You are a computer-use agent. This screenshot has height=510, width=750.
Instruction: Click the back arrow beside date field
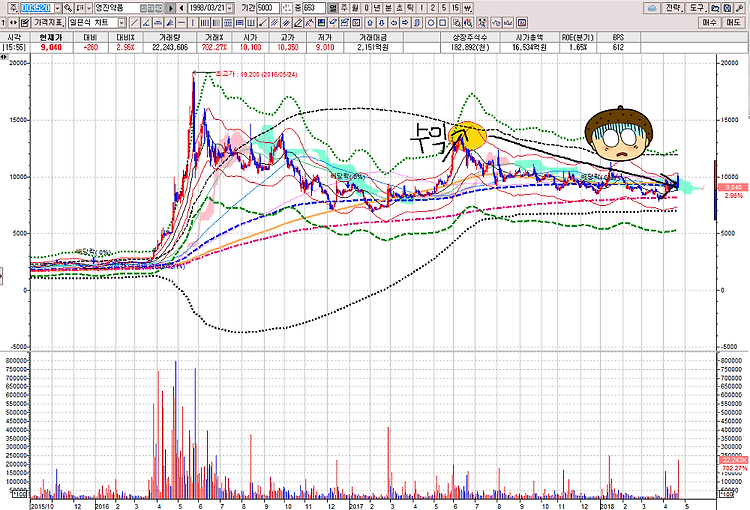click(x=181, y=8)
